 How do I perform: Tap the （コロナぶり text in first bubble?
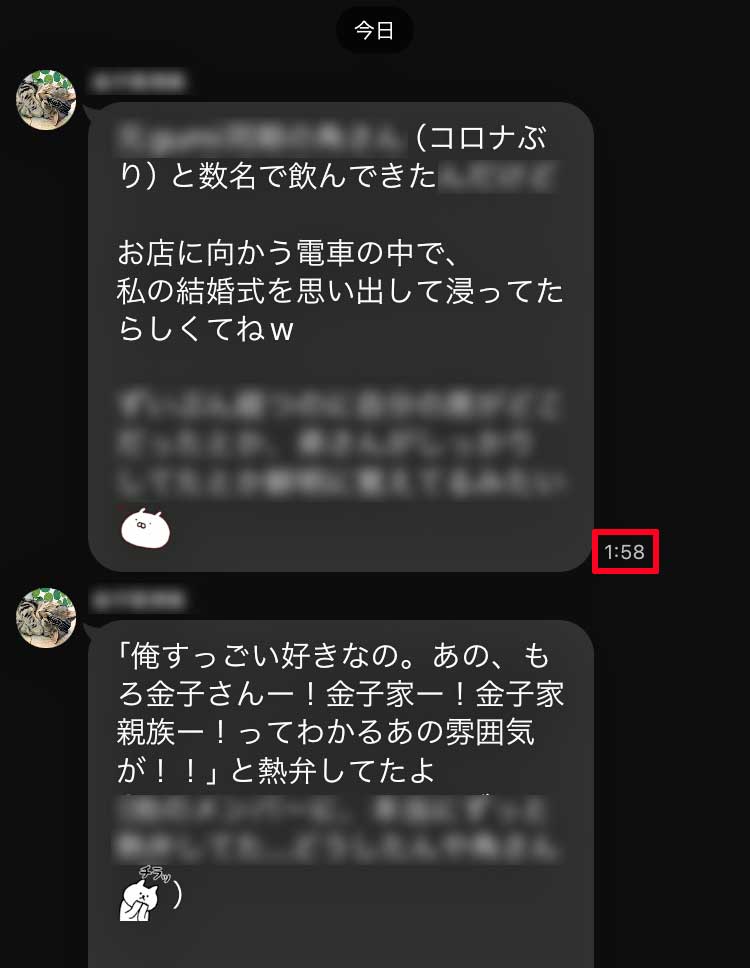click(481, 137)
